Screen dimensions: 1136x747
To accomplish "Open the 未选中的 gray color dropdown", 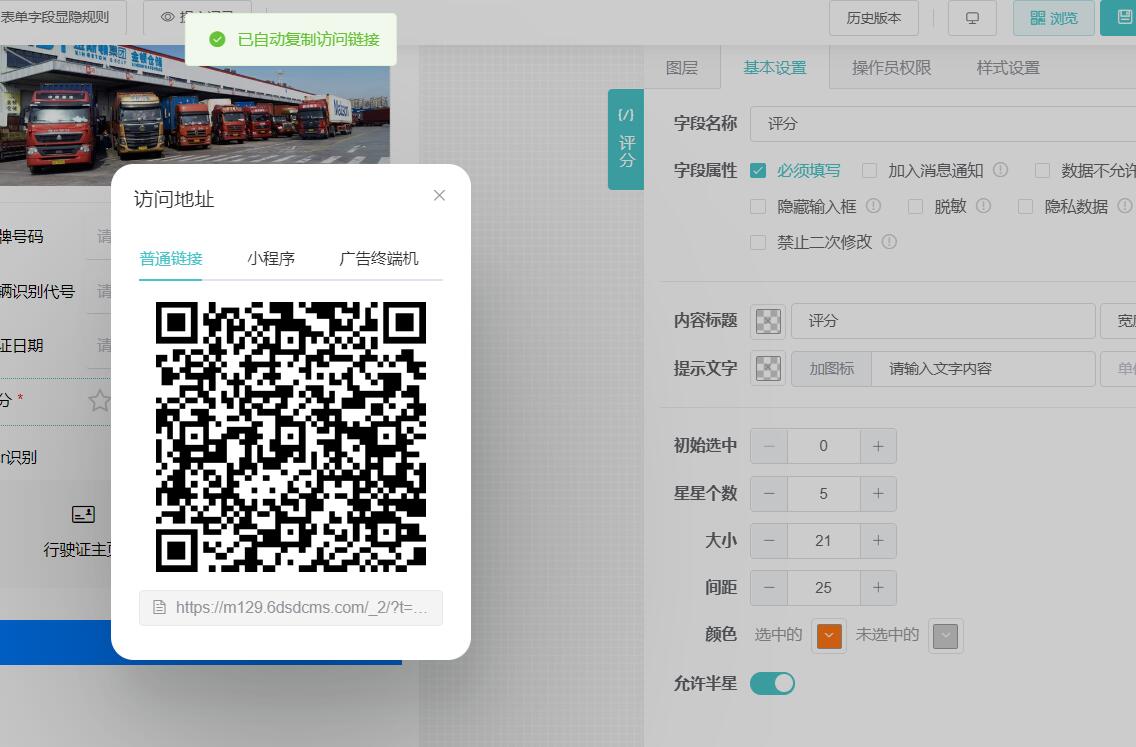I will click(945, 636).
